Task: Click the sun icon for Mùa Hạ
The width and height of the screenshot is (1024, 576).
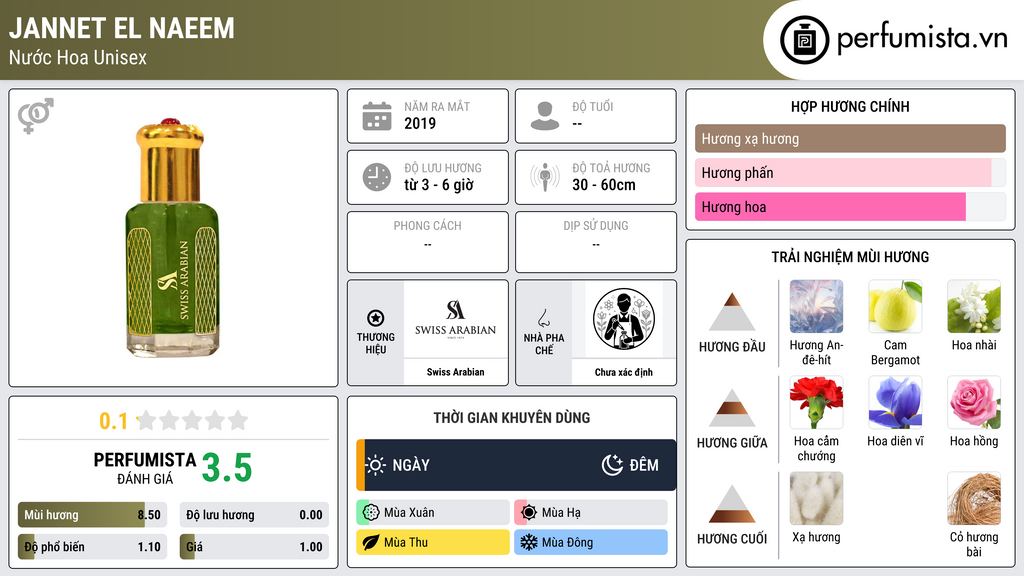Action: pos(529,513)
